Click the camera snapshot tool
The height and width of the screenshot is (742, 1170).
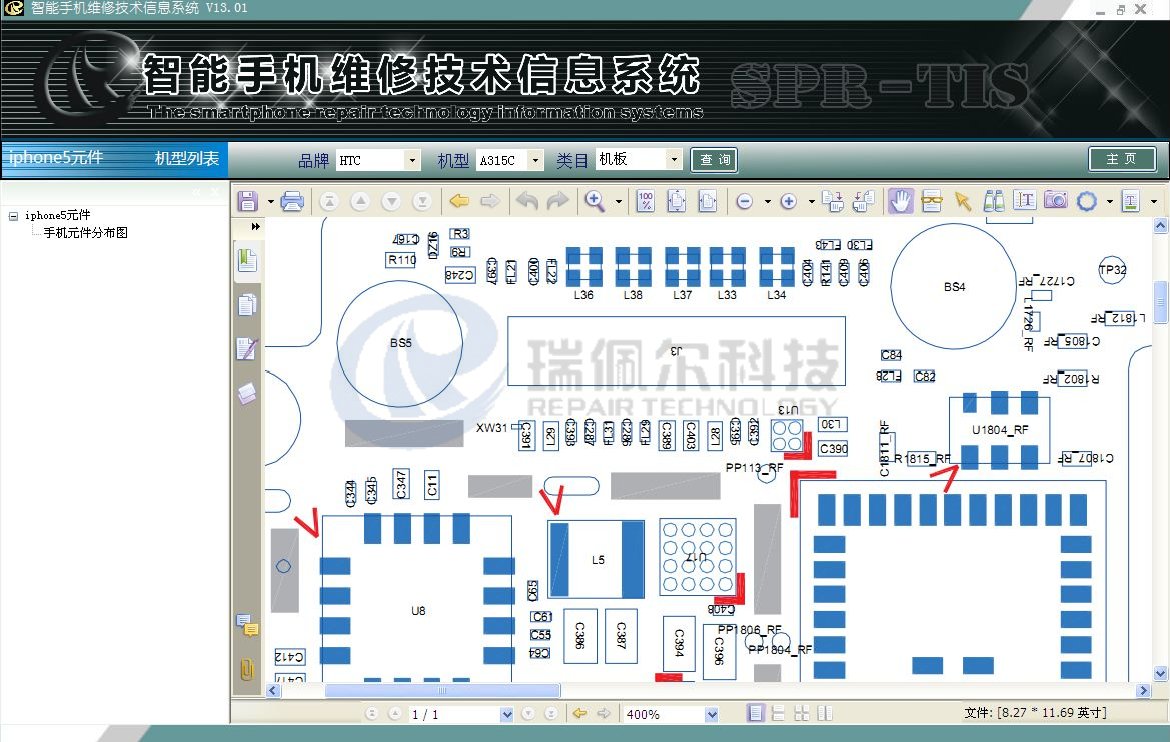[1055, 201]
